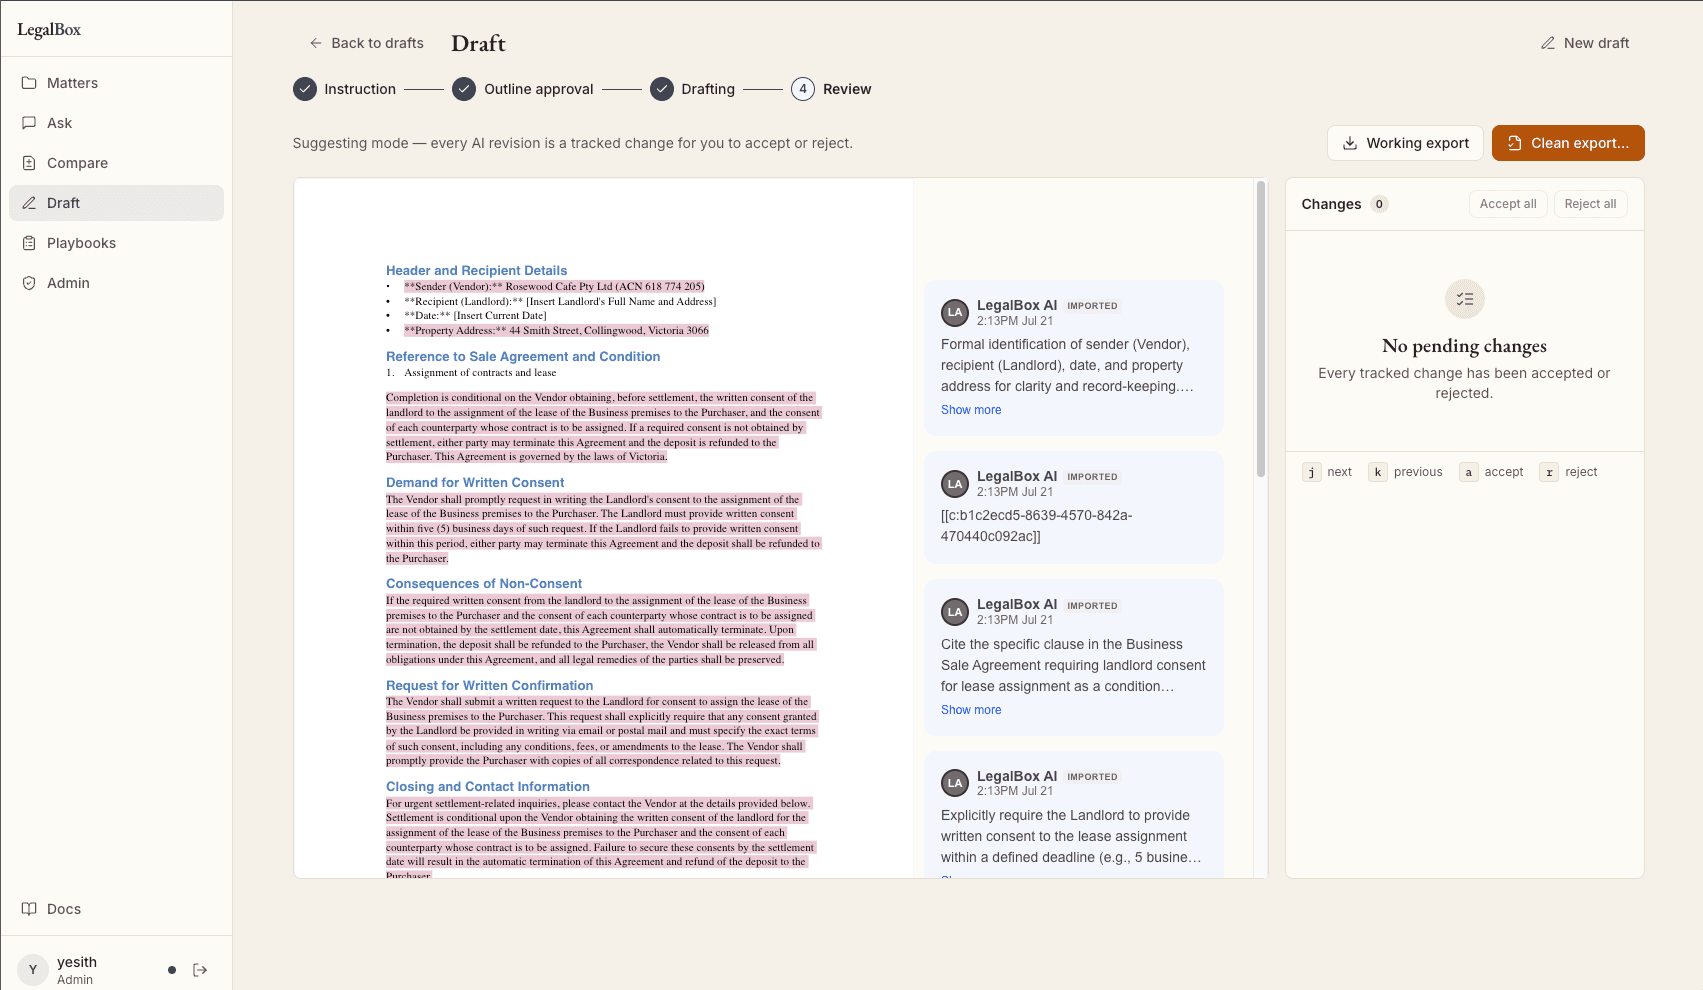Click Accept all changes

click(x=1508, y=204)
